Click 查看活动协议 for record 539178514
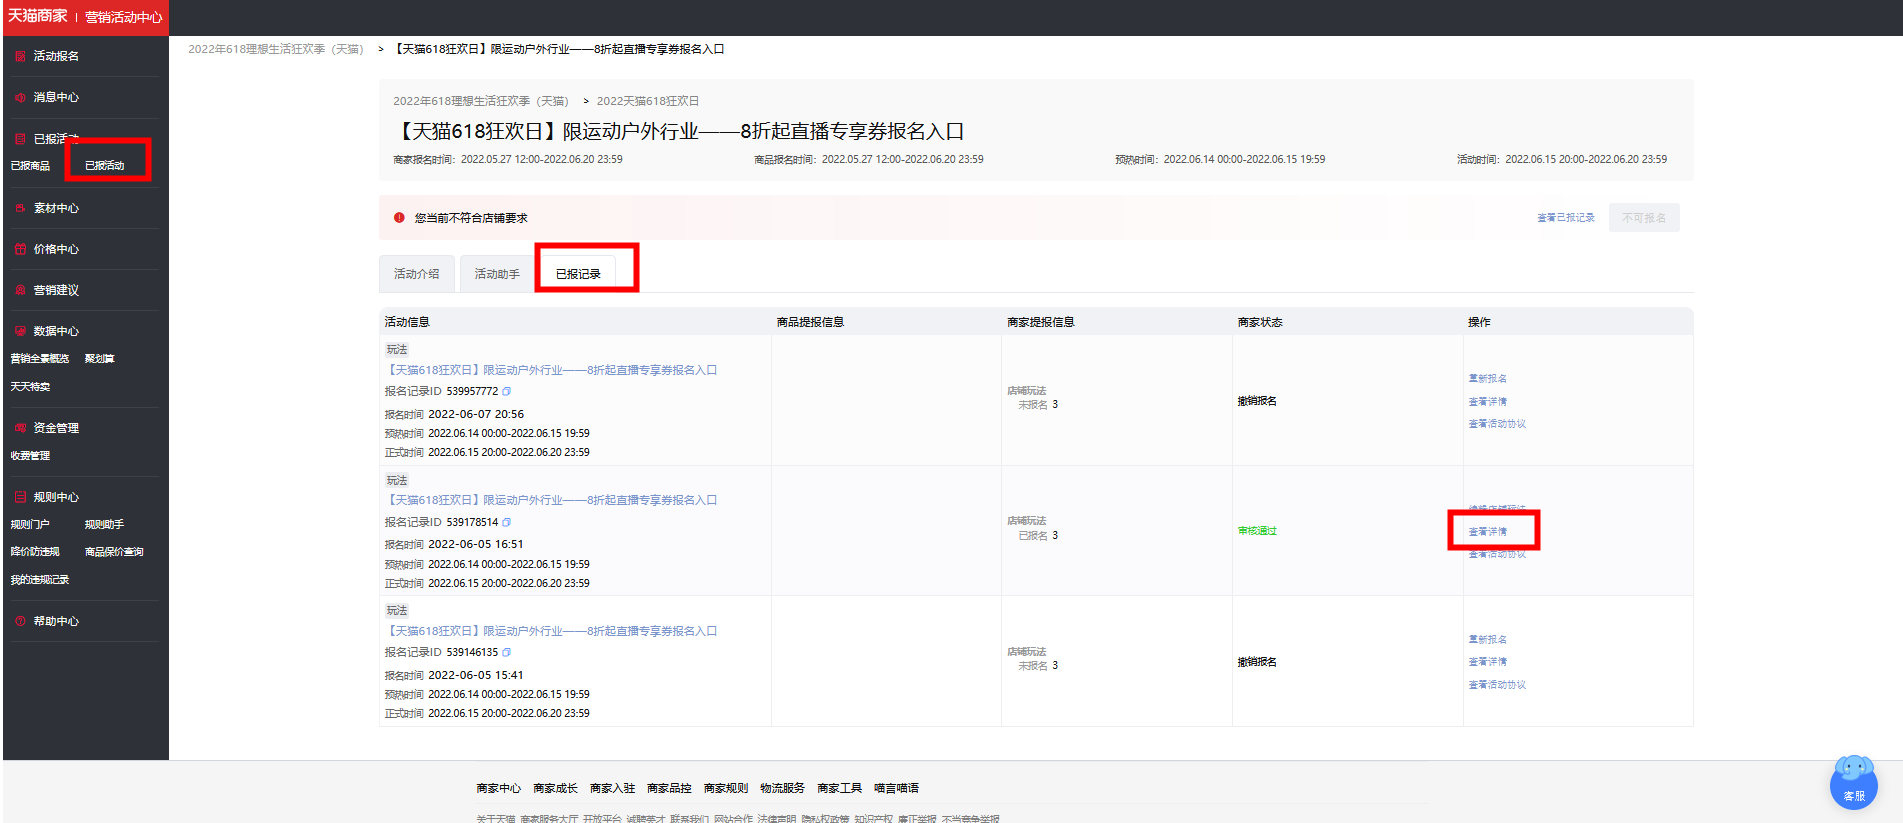The height and width of the screenshot is (823, 1903). coord(1497,554)
